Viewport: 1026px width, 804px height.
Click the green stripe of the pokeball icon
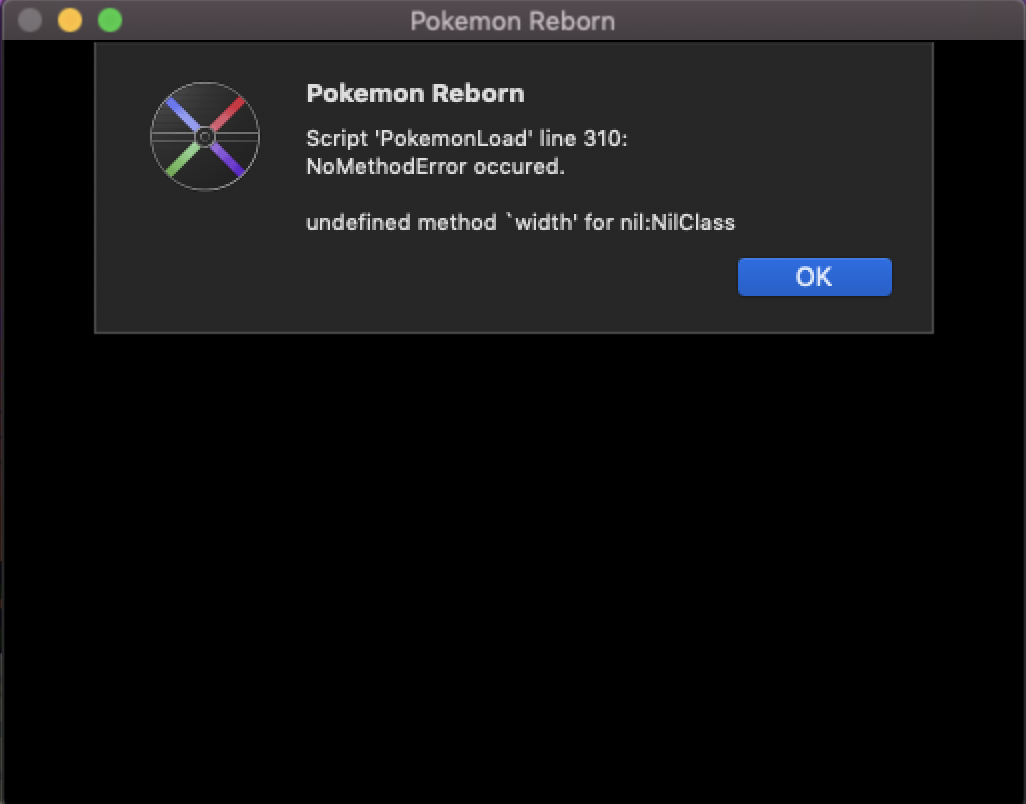coord(183,159)
